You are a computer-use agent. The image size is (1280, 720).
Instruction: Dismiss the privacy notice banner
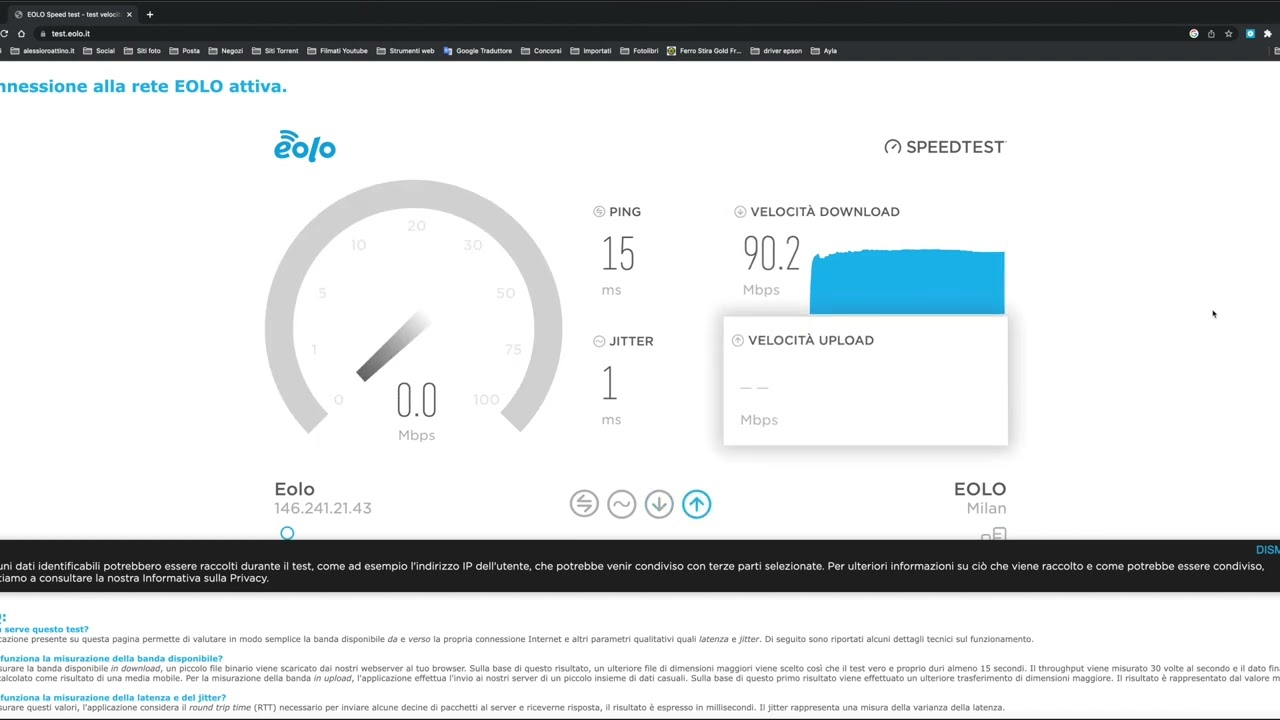pyautogui.click(x=1268, y=550)
